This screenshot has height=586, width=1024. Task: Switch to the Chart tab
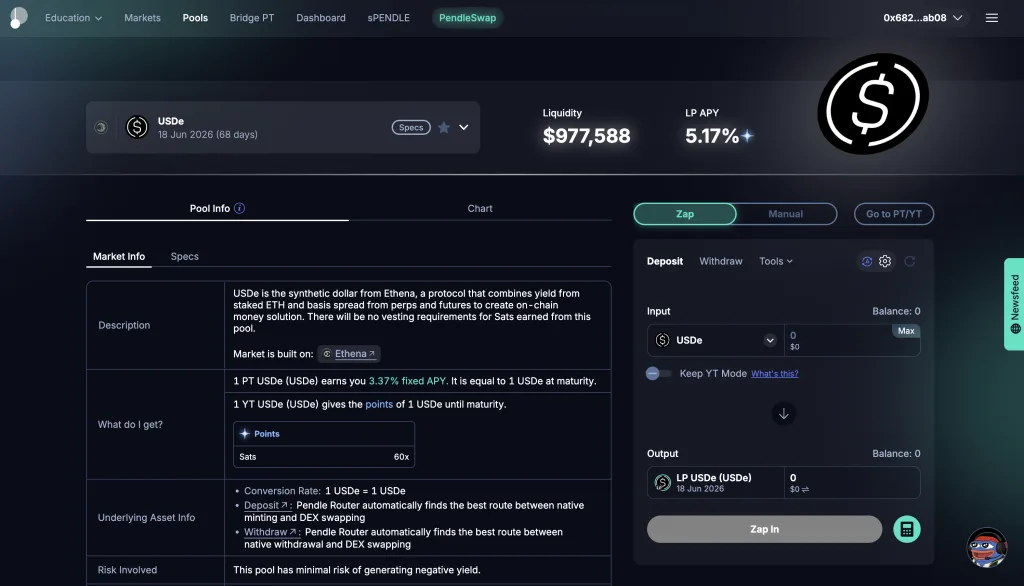(480, 208)
